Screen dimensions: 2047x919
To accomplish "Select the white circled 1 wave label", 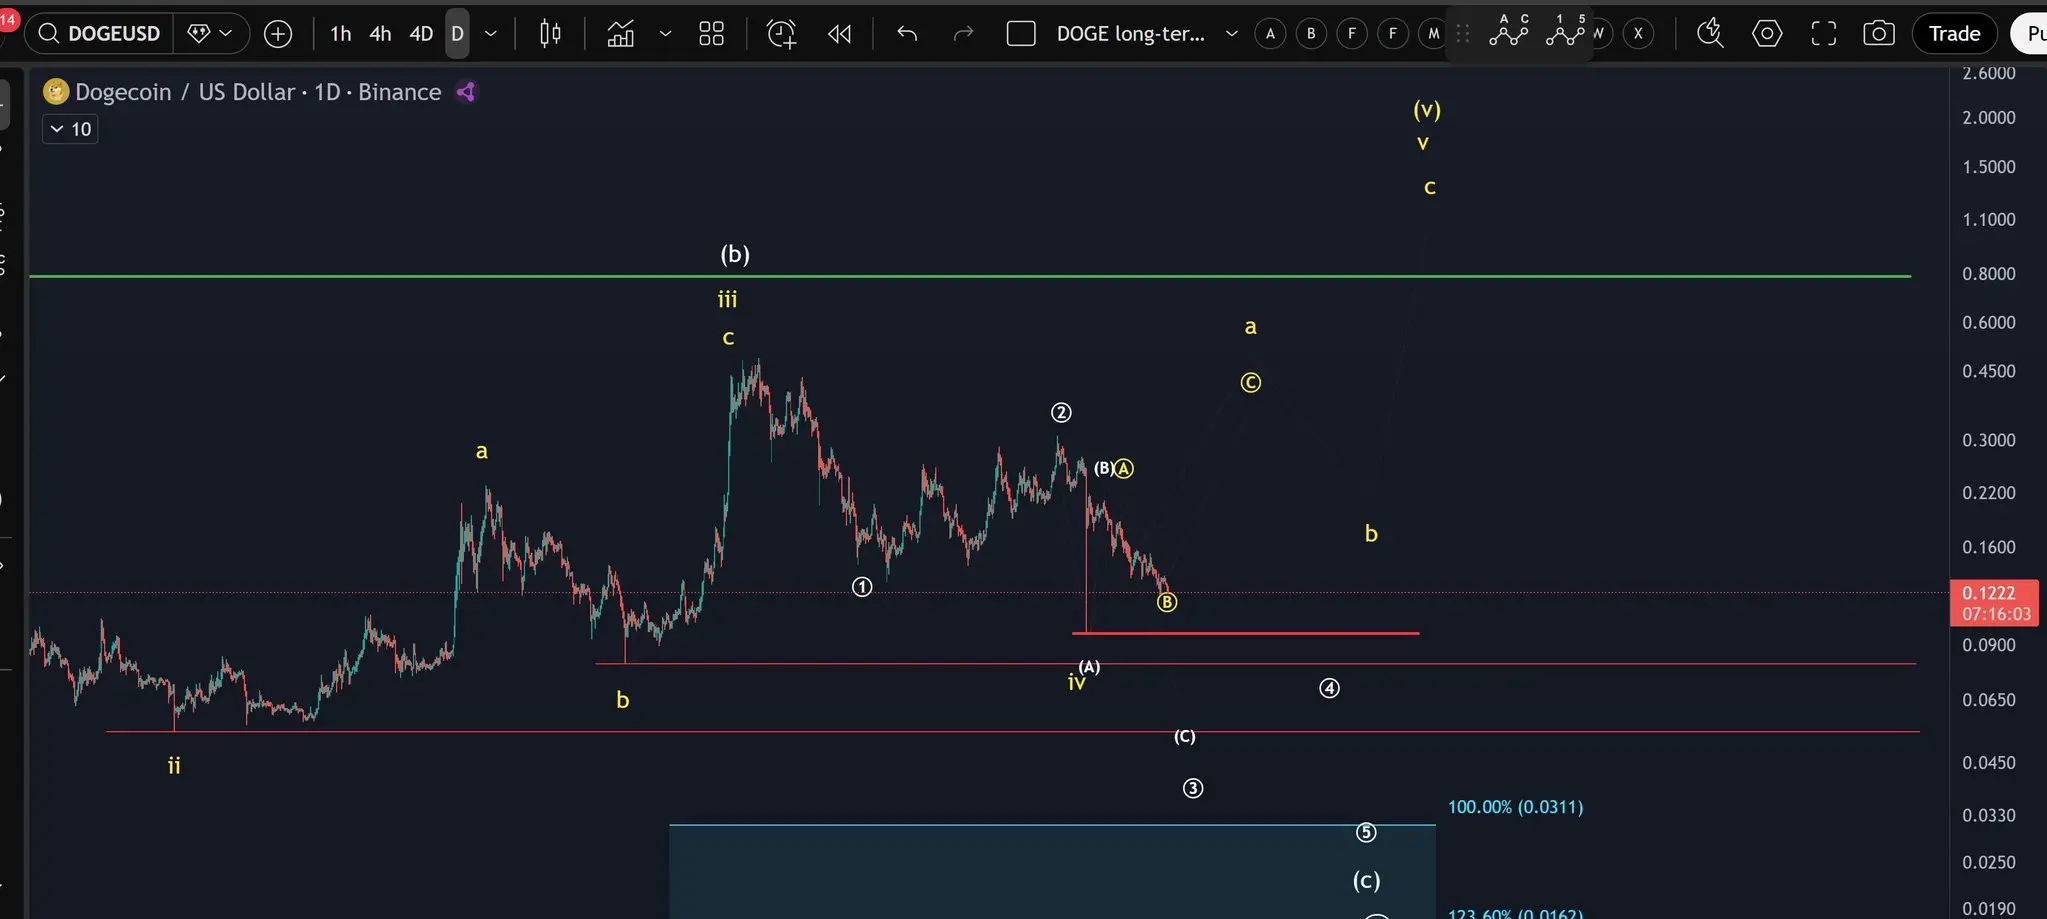I will pos(862,587).
